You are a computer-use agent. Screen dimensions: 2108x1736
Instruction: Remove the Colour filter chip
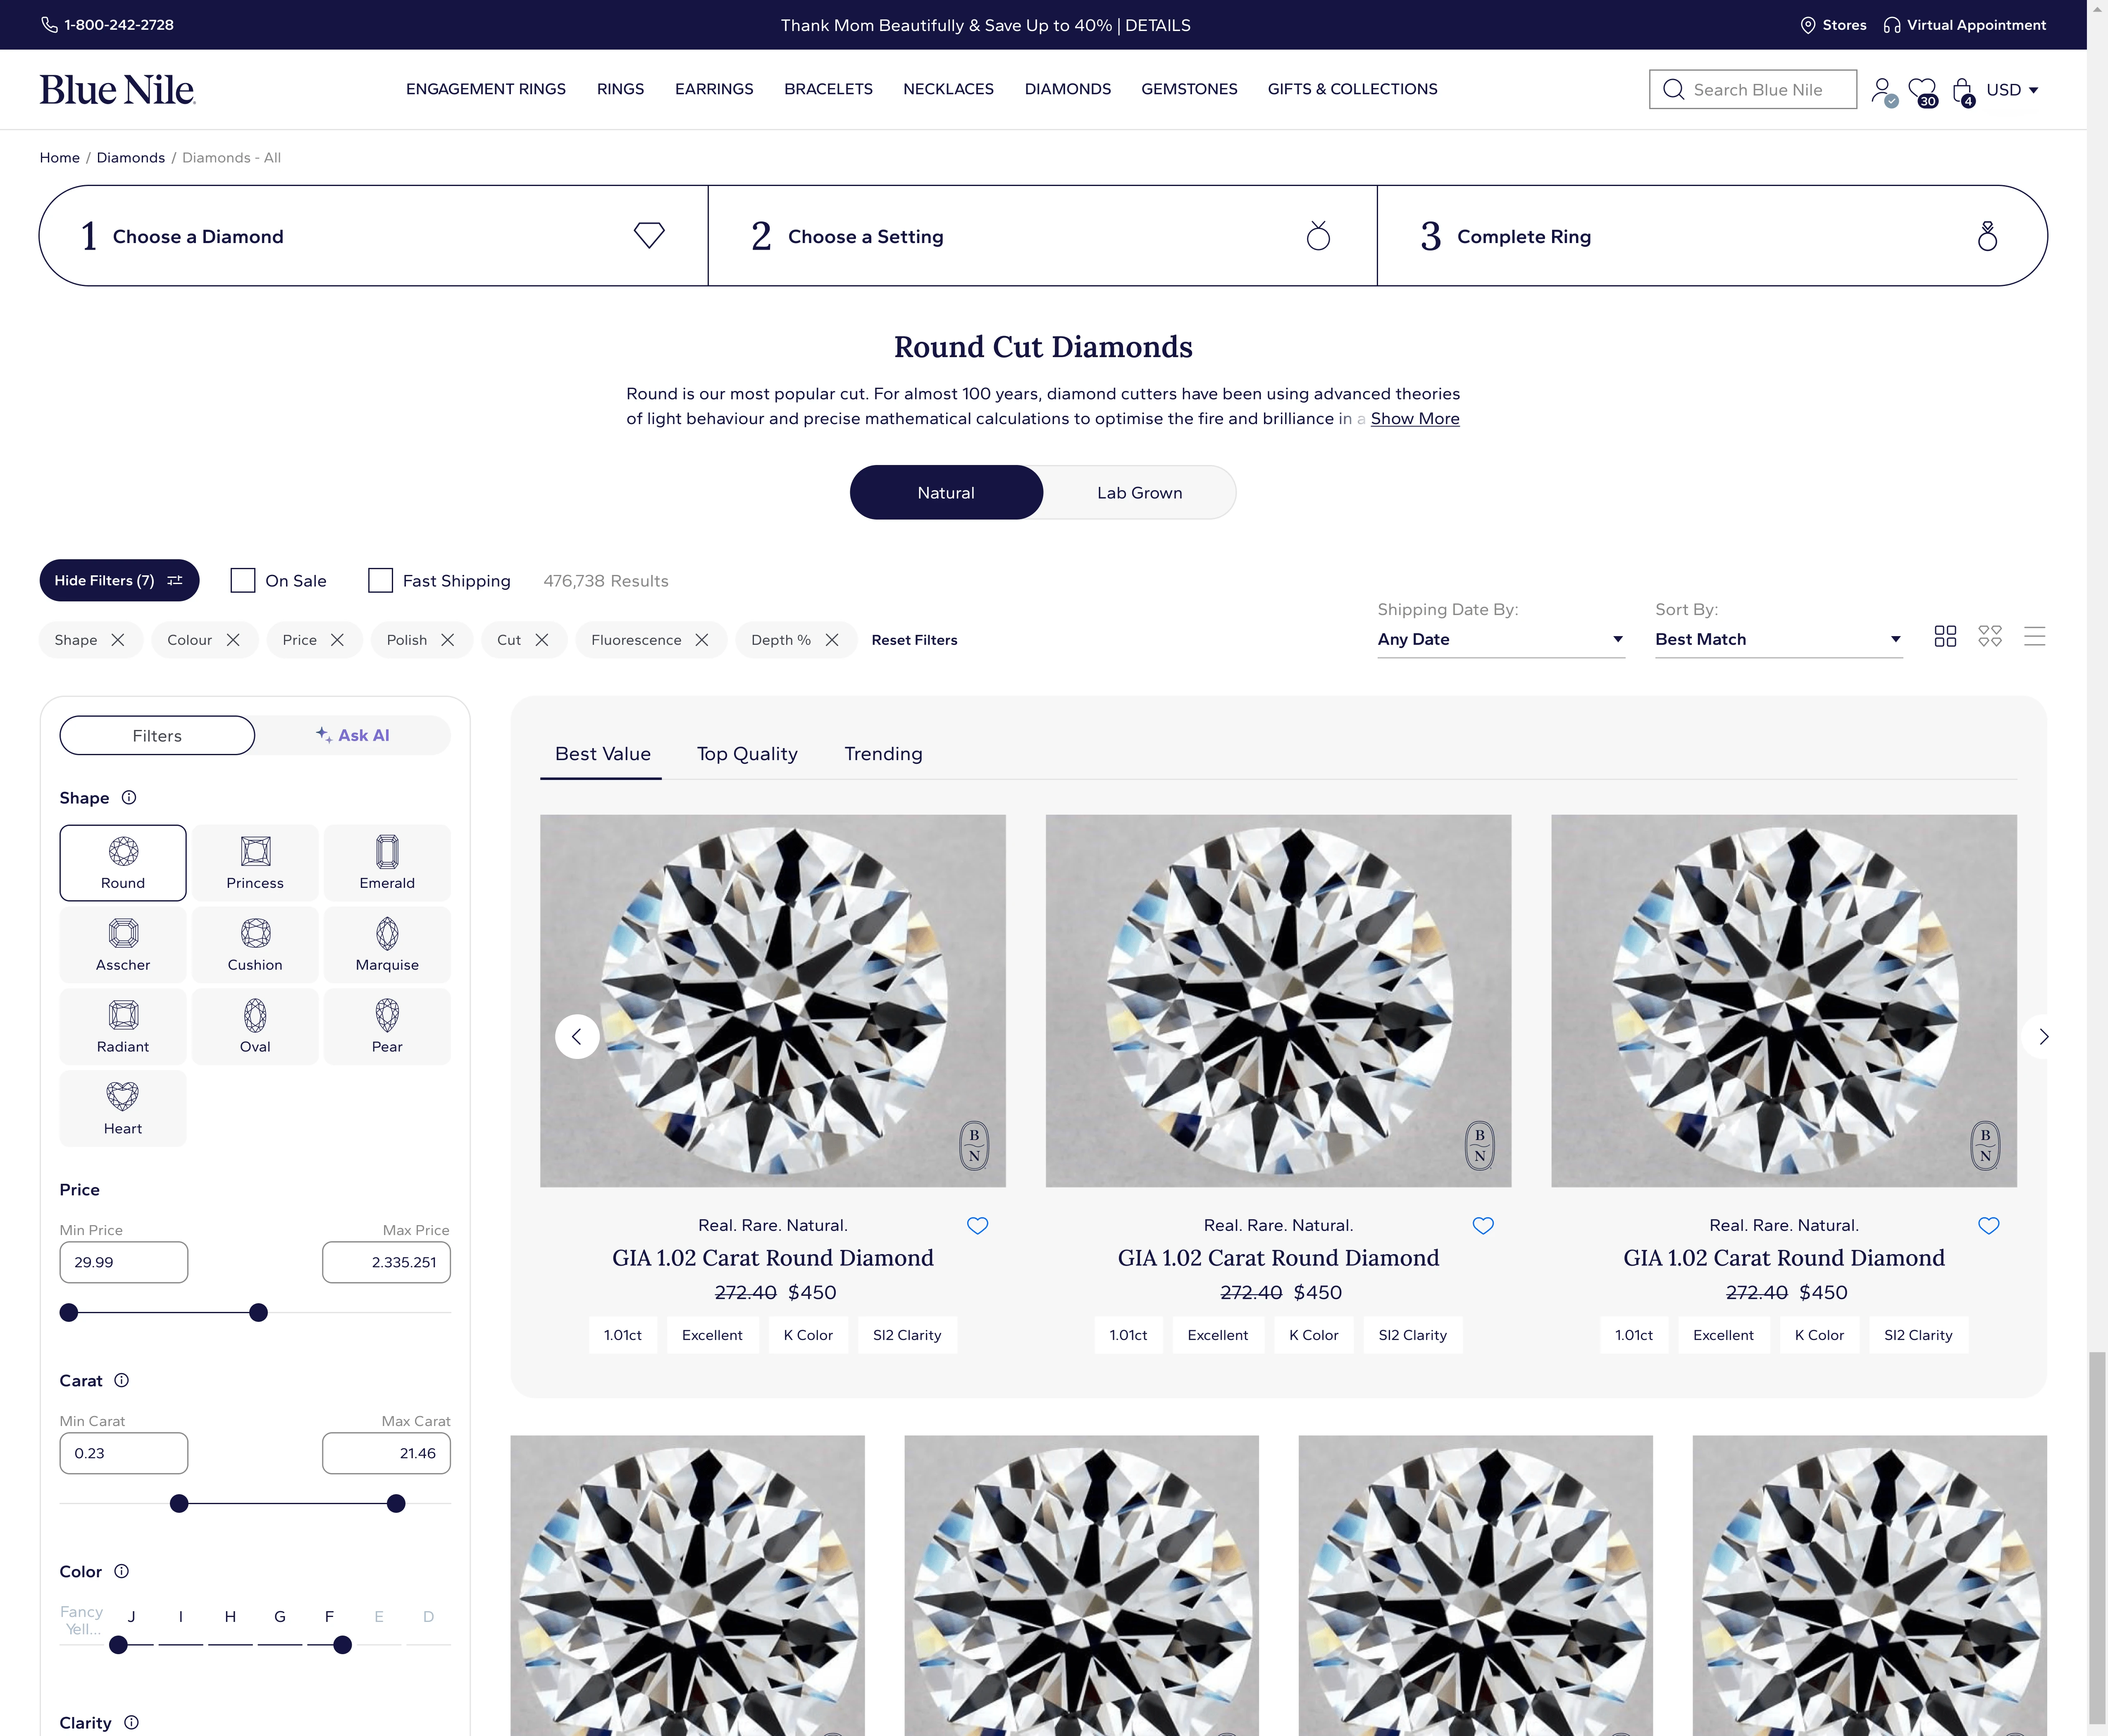(233, 640)
